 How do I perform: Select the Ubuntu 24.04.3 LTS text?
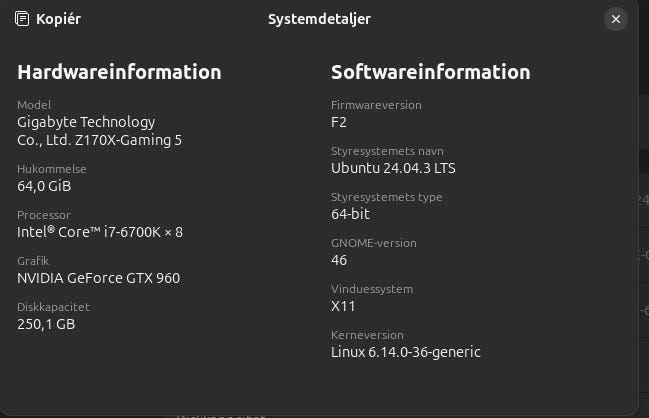coord(393,168)
